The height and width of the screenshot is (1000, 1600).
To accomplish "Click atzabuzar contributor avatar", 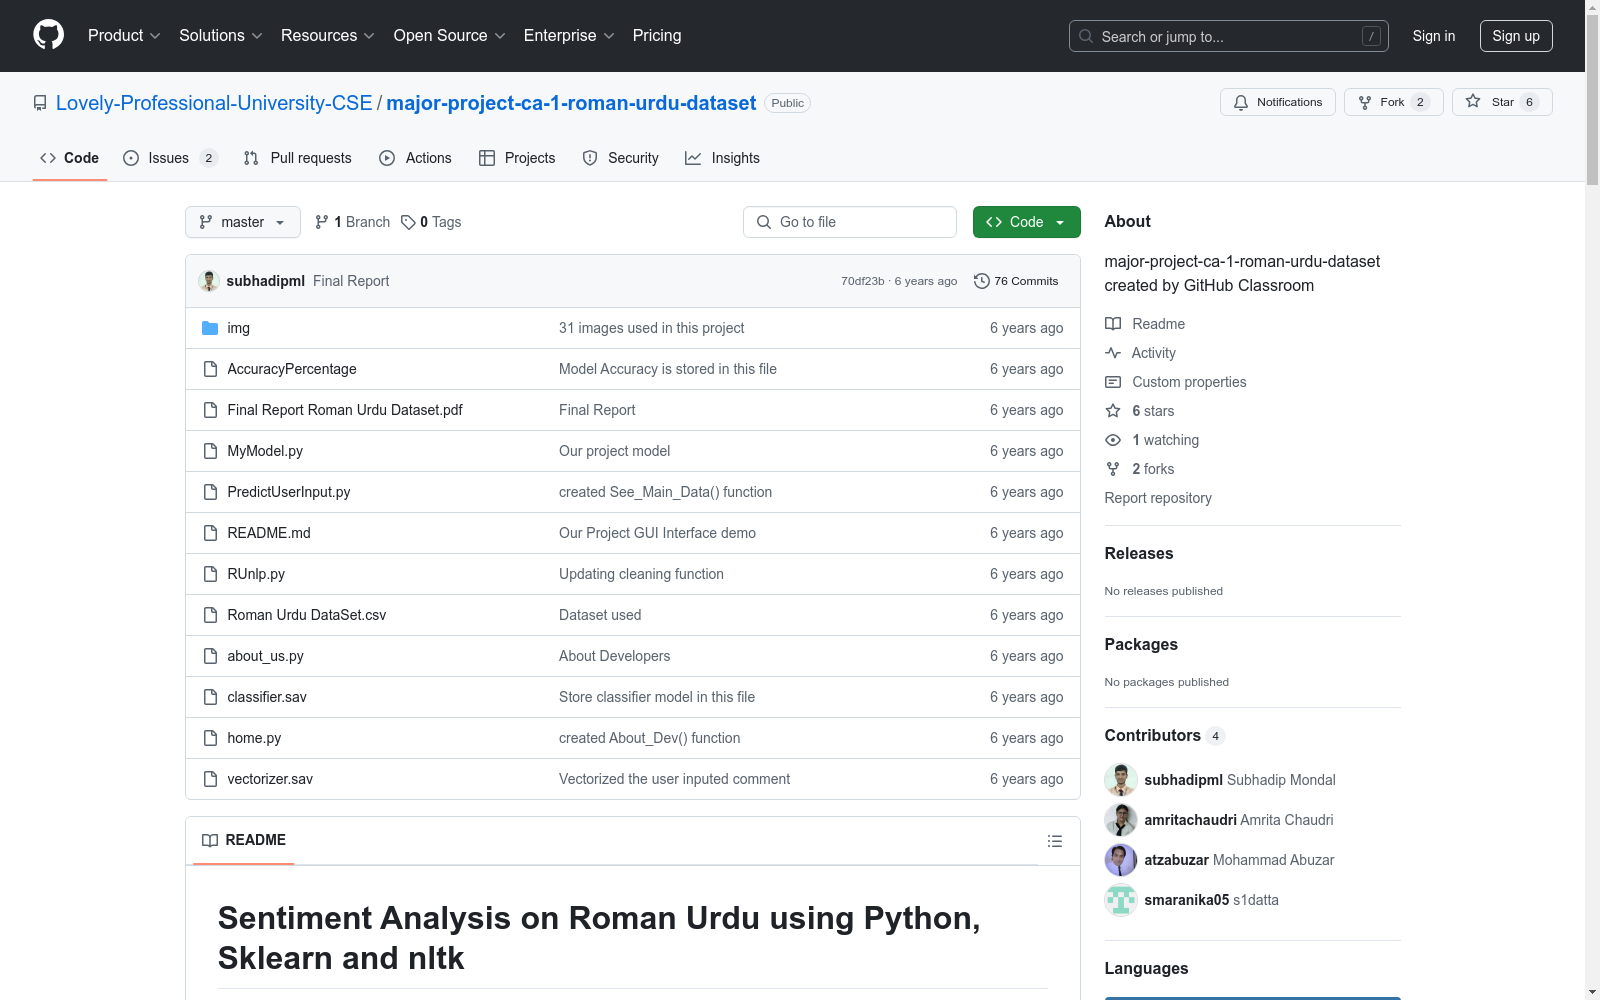I will (x=1121, y=860).
